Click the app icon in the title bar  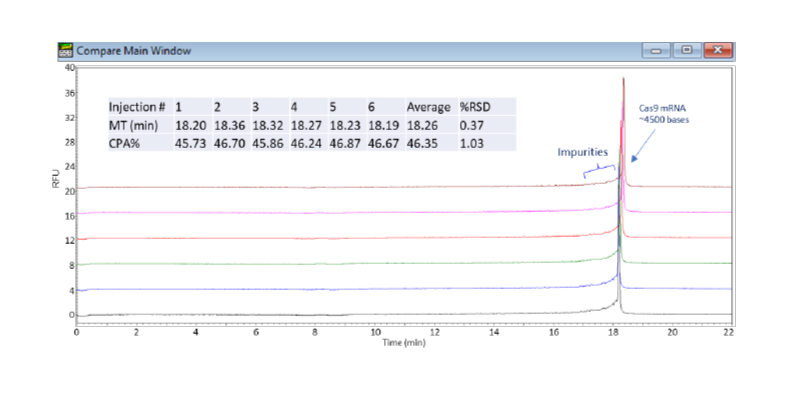click(66, 51)
